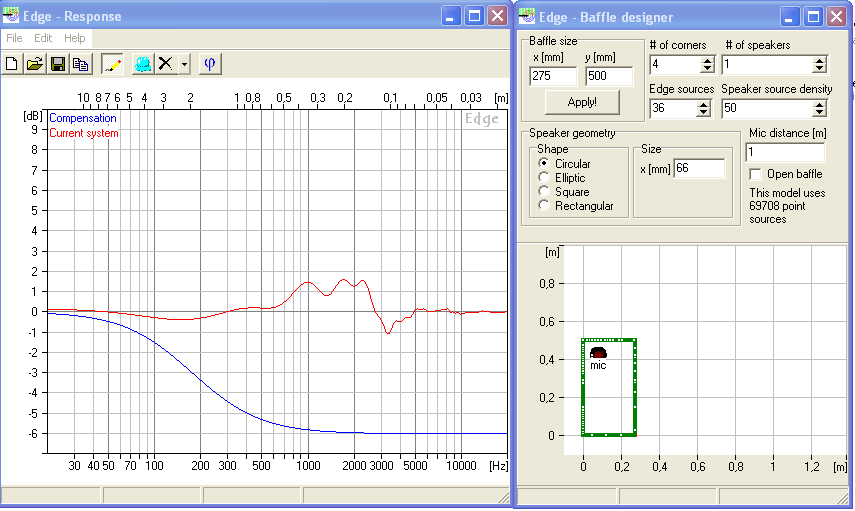
Task: Decrease # of corners with down arrow
Action: pyautogui.click(x=707, y=69)
